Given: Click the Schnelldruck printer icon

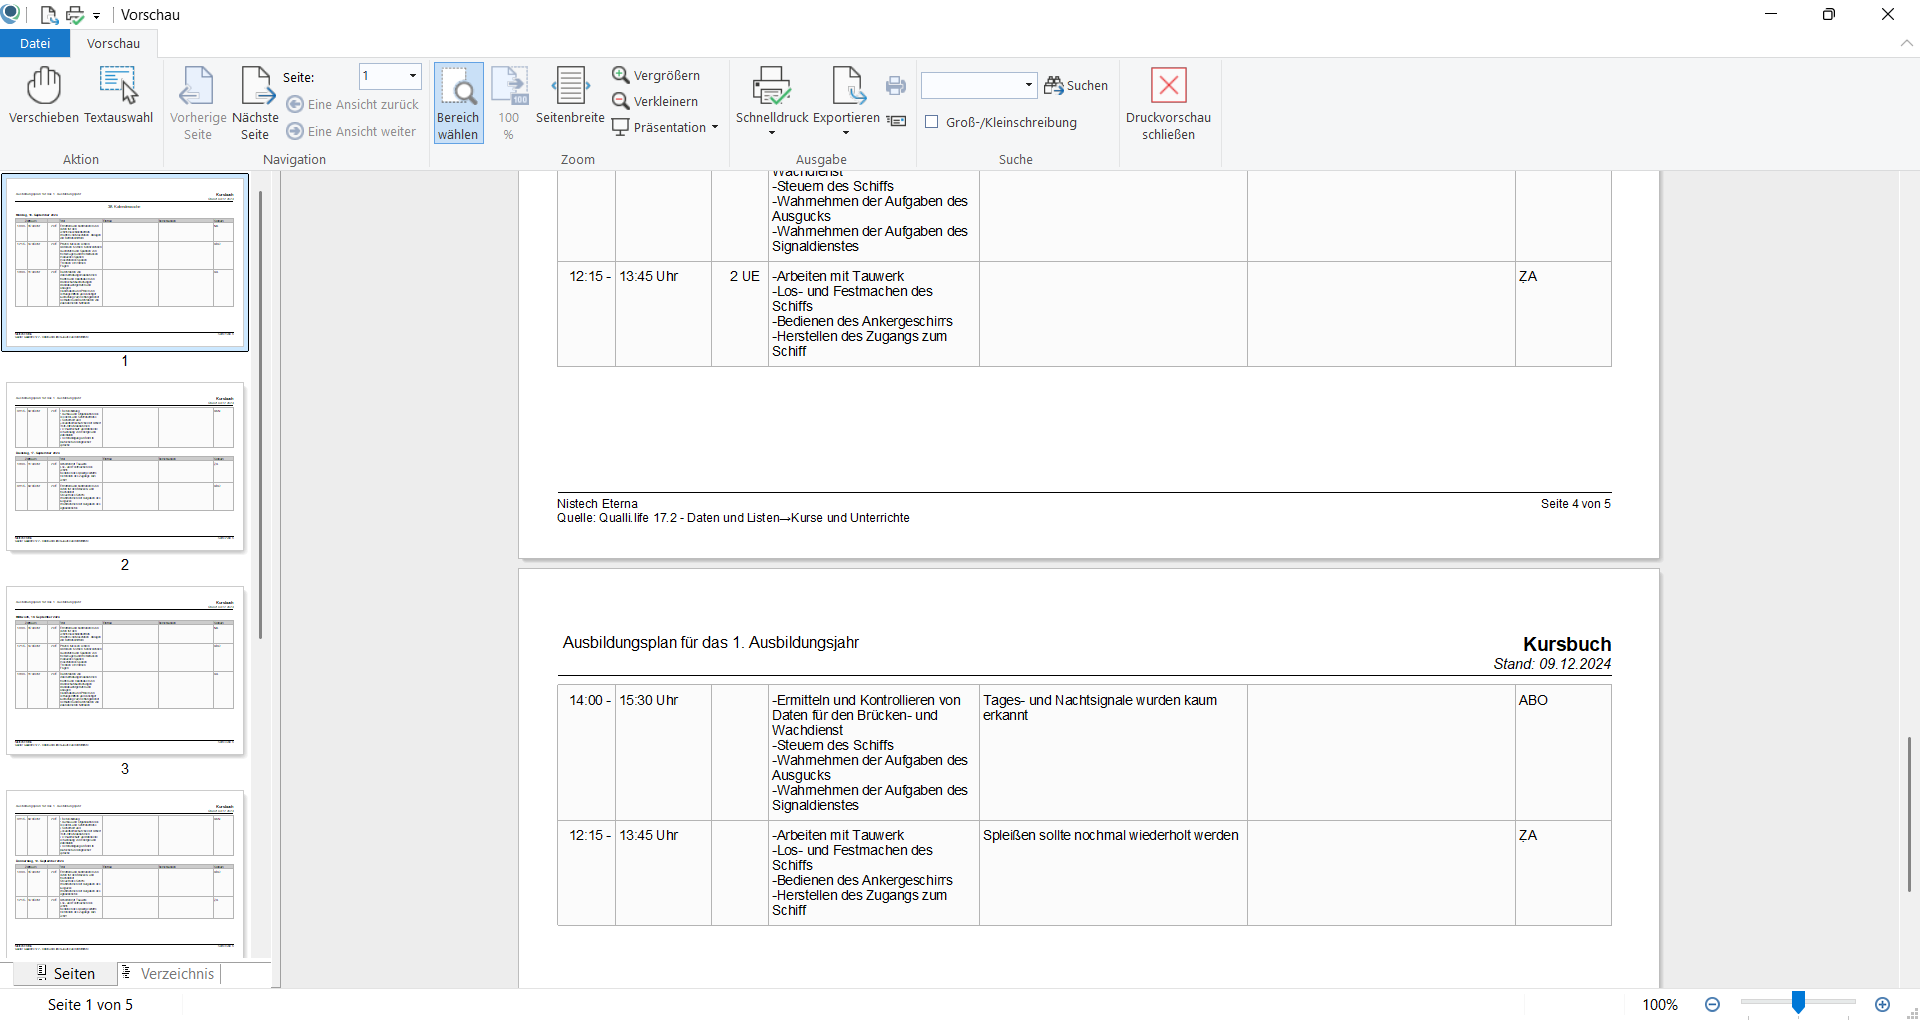Looking at the screenshot, I should 771,87.
